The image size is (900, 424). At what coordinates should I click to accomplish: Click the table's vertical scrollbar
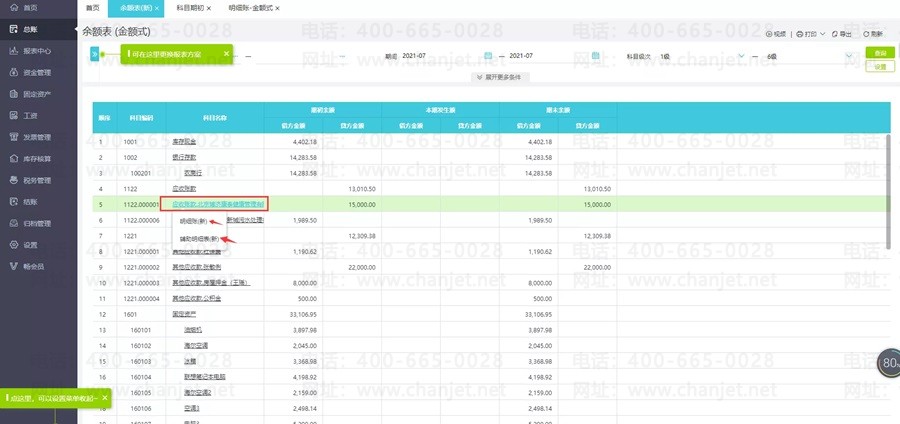tap(889, 191)
